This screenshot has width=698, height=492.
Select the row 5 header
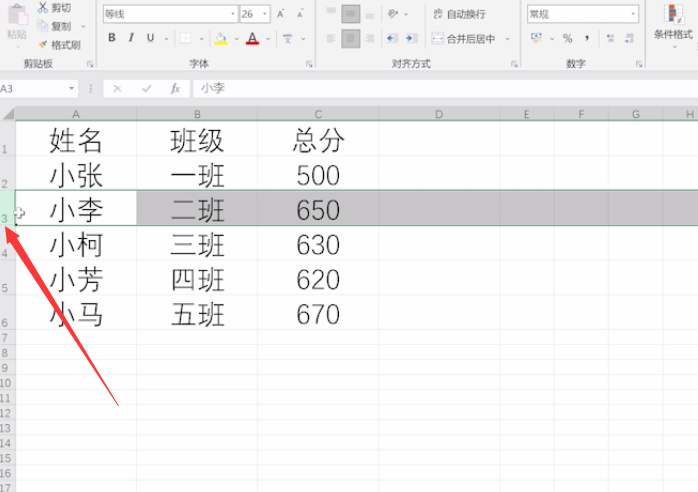6,288
